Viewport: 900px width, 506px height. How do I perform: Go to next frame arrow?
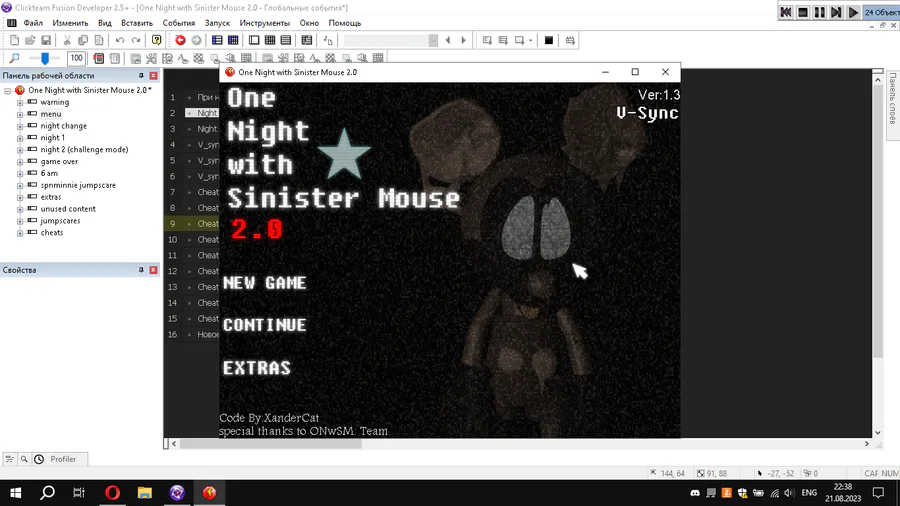464,40
